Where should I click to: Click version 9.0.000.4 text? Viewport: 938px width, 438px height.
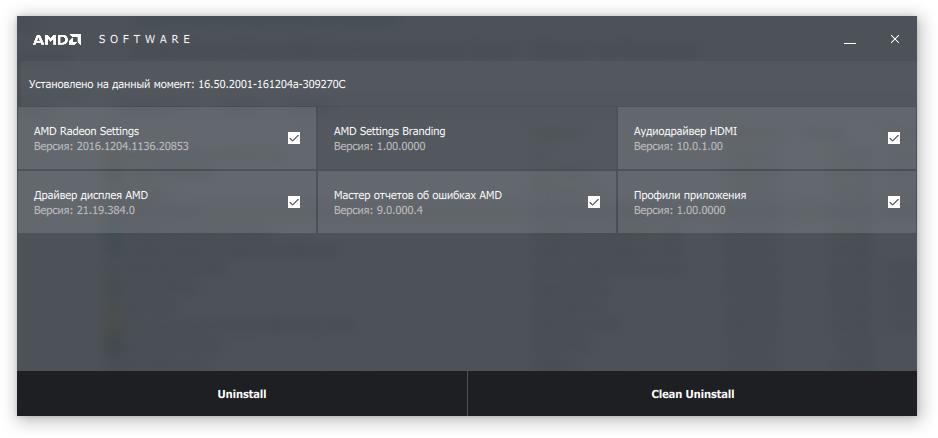[400, 210]
